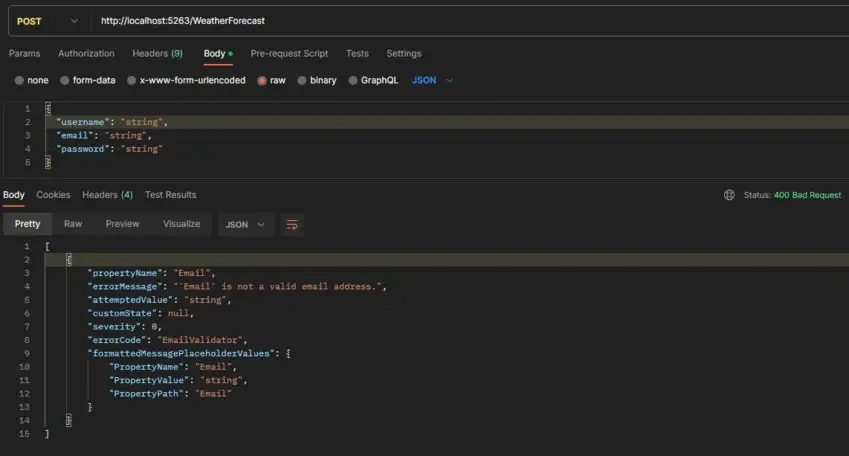This screenshot has height=456, width=849.
Task: Click the Raw response view button
Action: [73, 224]
